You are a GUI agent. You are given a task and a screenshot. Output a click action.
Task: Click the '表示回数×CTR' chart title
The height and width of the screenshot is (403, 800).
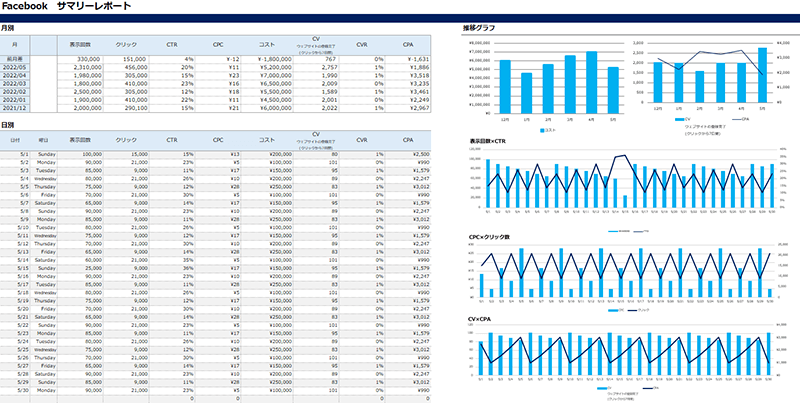point(488,141)
